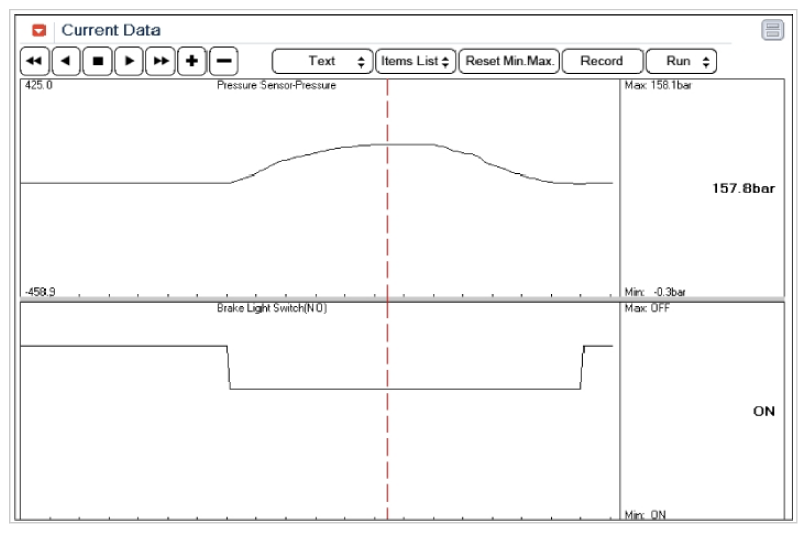Click the Max: OFF reading

point(647,308)
